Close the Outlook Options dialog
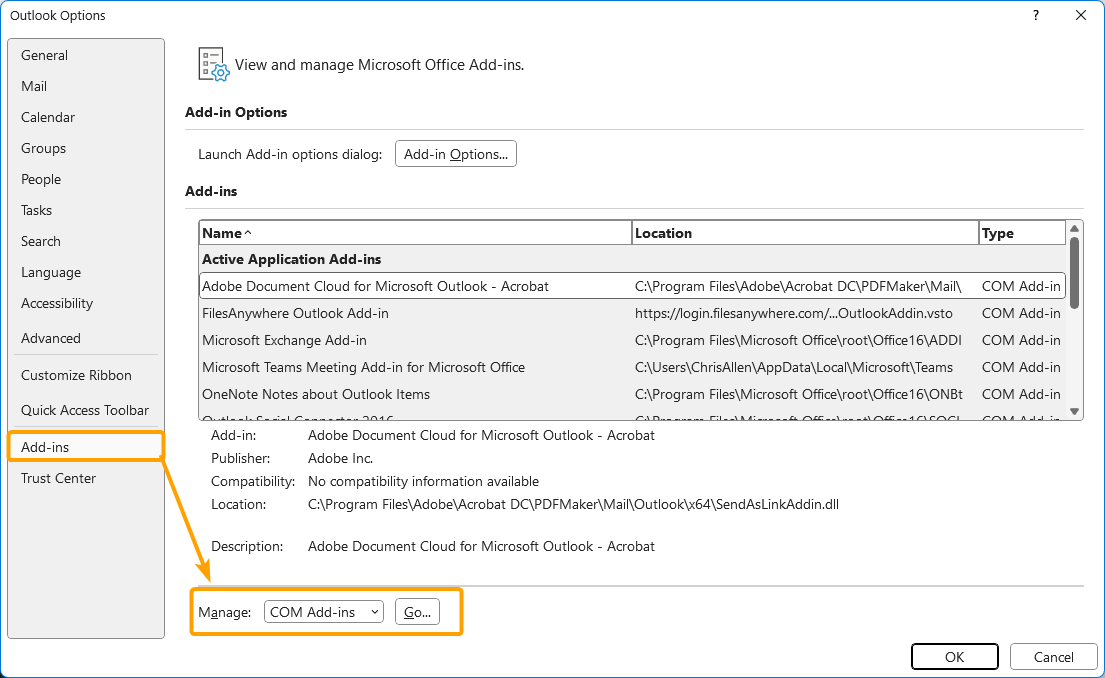Screen dimensions: 1105x678 pyautogui.click(x=1081, y=16)
